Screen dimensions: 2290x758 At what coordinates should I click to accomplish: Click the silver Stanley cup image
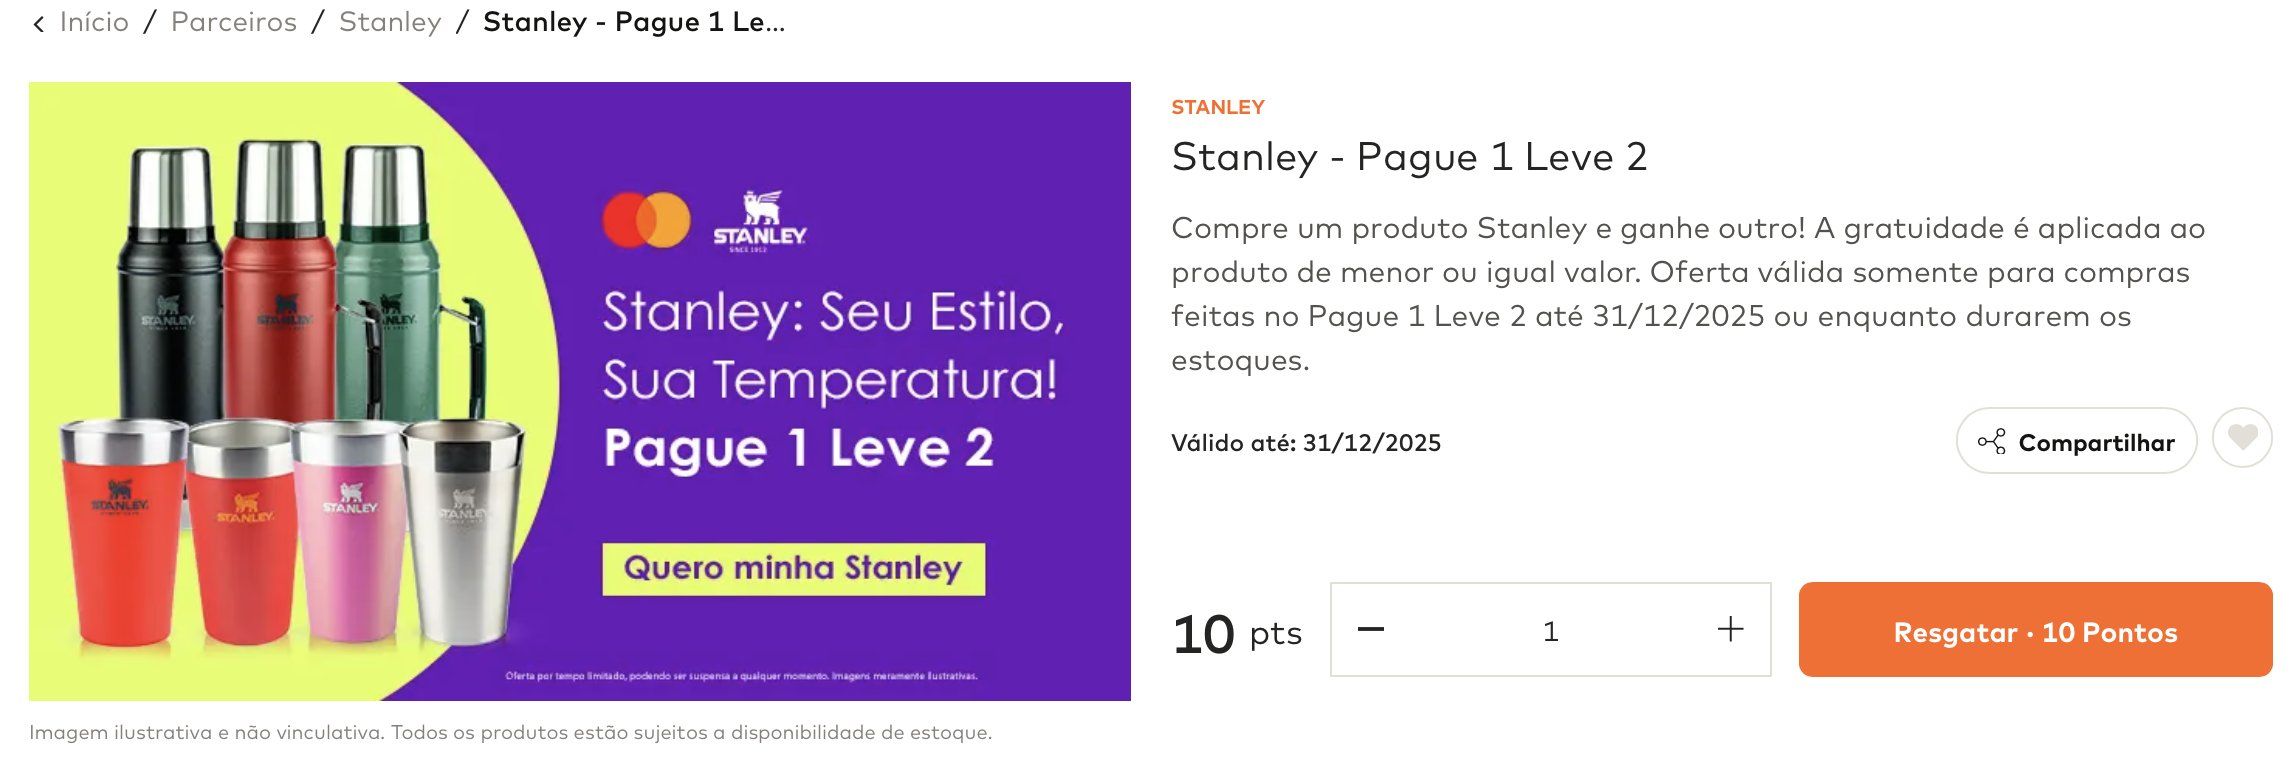point(461,530)
